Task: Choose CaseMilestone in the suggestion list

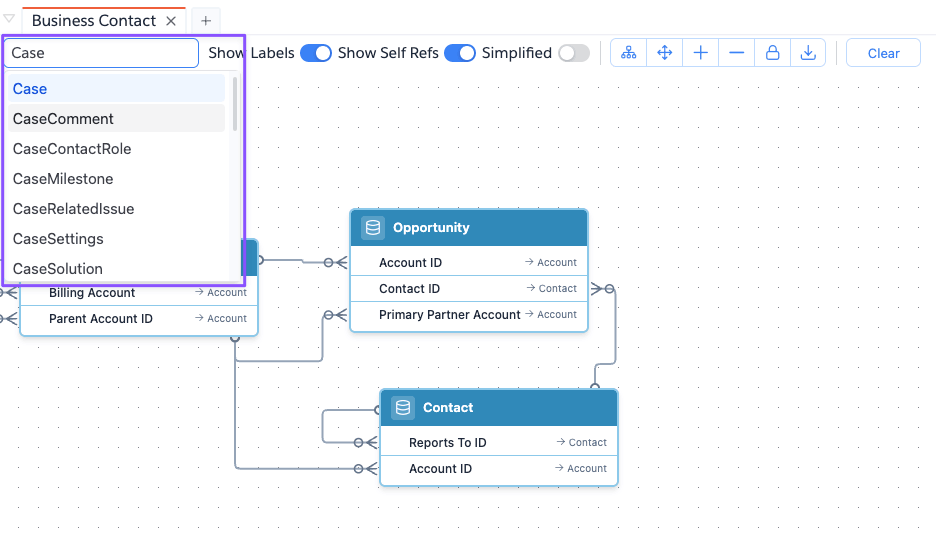Action: (63, 179)
